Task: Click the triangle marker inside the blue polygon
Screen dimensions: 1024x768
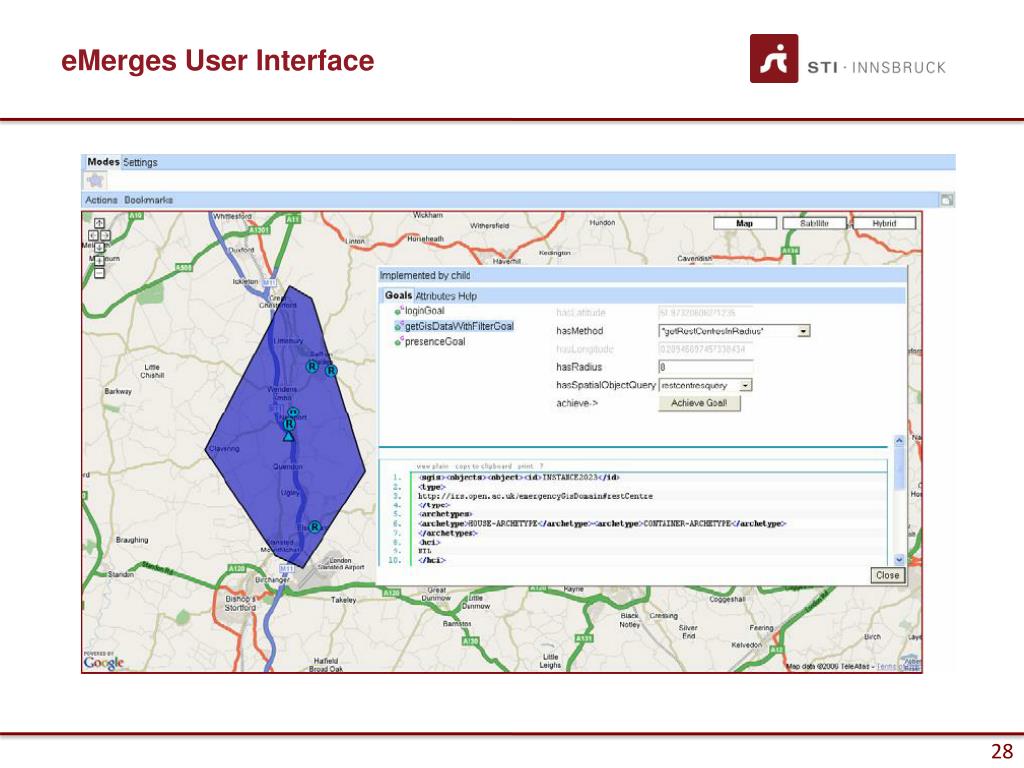Action: click(x=289, y=436)
